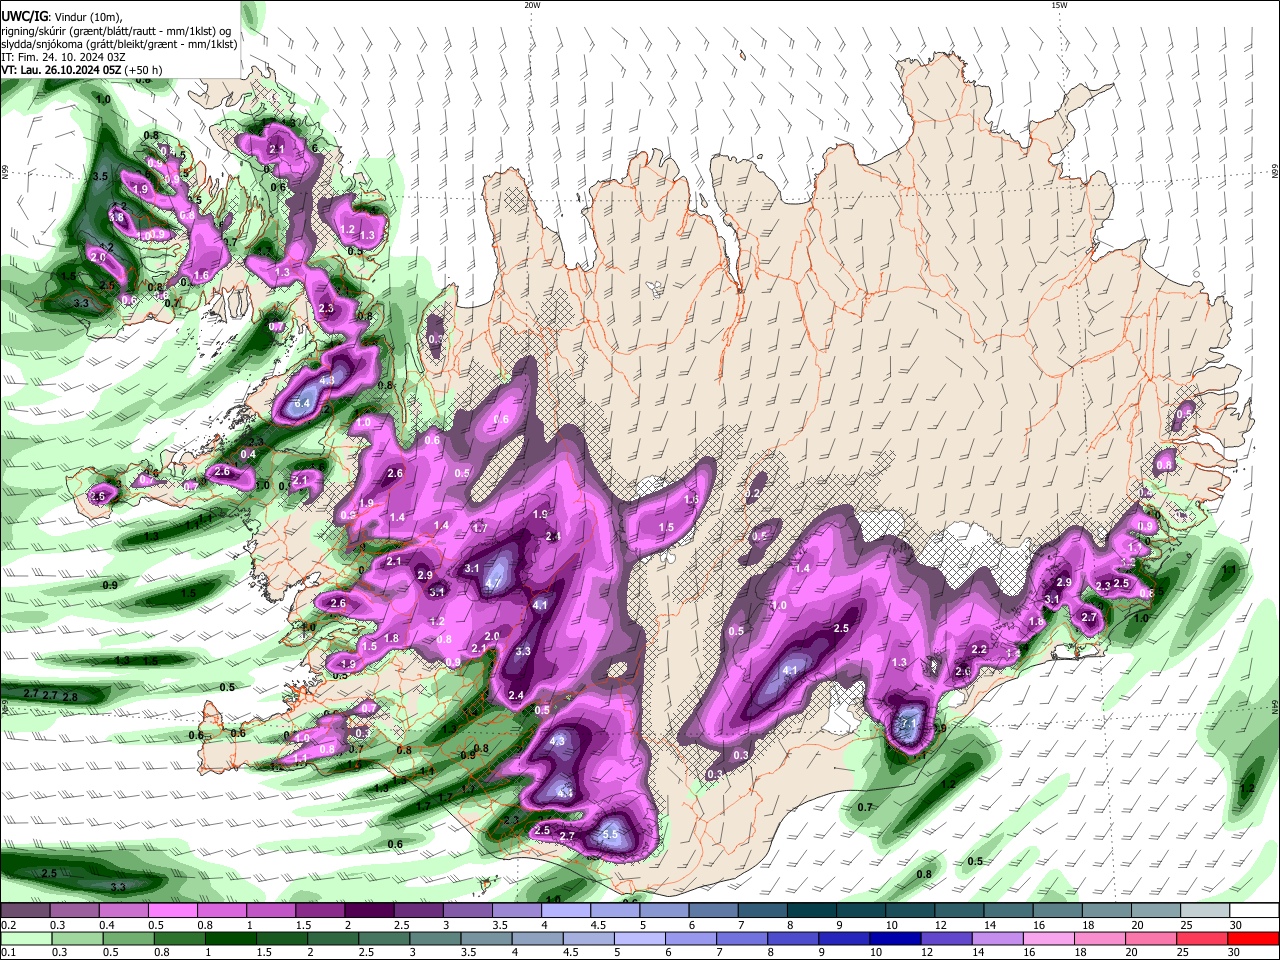
Task: Click the lower-row swatch between 0.1 and 0.3
Action: [x=25, y=939]
